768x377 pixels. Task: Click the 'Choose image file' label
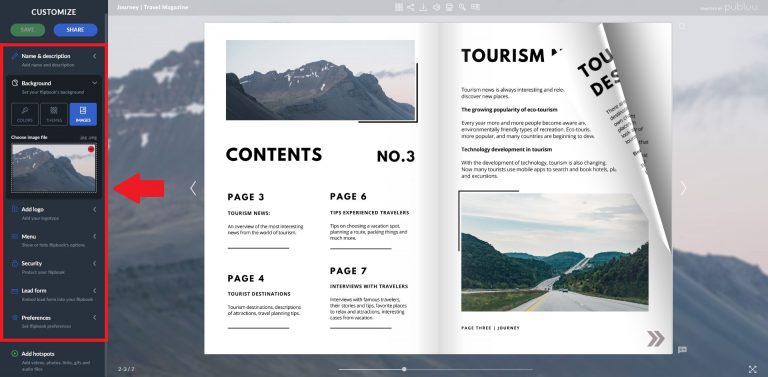(29, 138)
